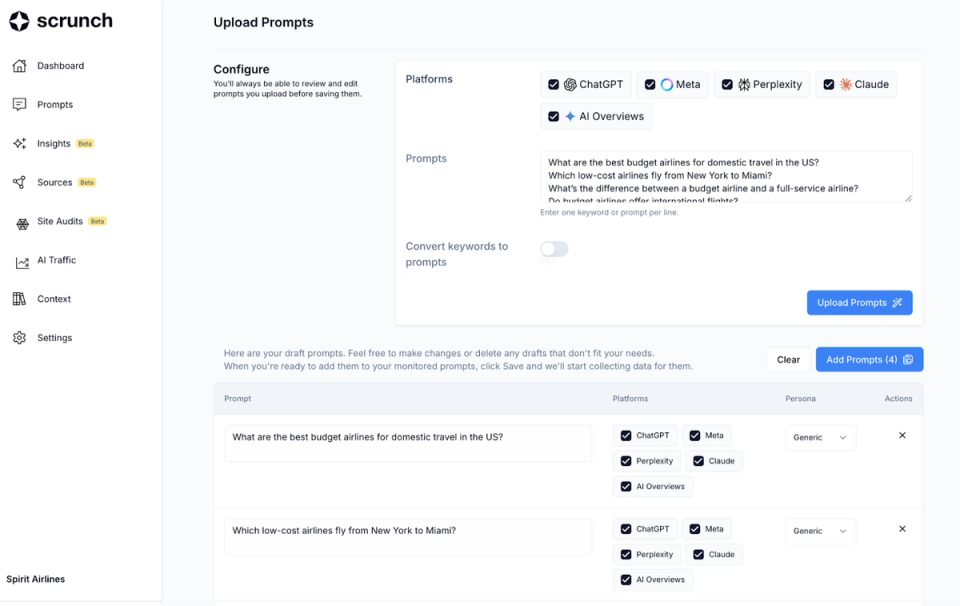Click the AI Overviews sparkle logo in Configure
Screen dimensions: 960x606
coord(570,116)
